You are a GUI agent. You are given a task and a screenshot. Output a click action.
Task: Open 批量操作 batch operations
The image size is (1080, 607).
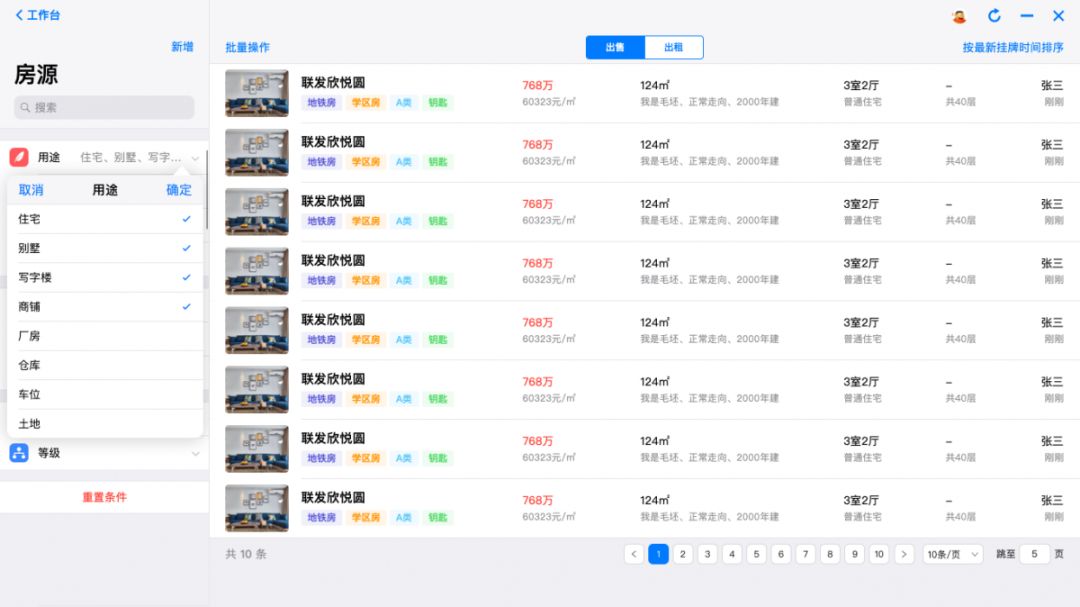[x=247, y=48]
